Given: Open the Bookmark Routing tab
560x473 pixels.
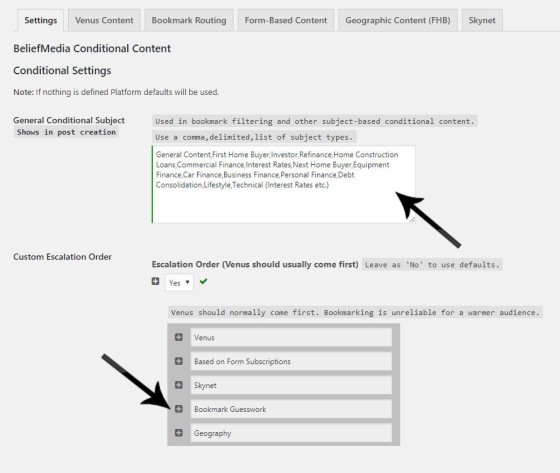Looking at the screenshot, I should [189, 20].
